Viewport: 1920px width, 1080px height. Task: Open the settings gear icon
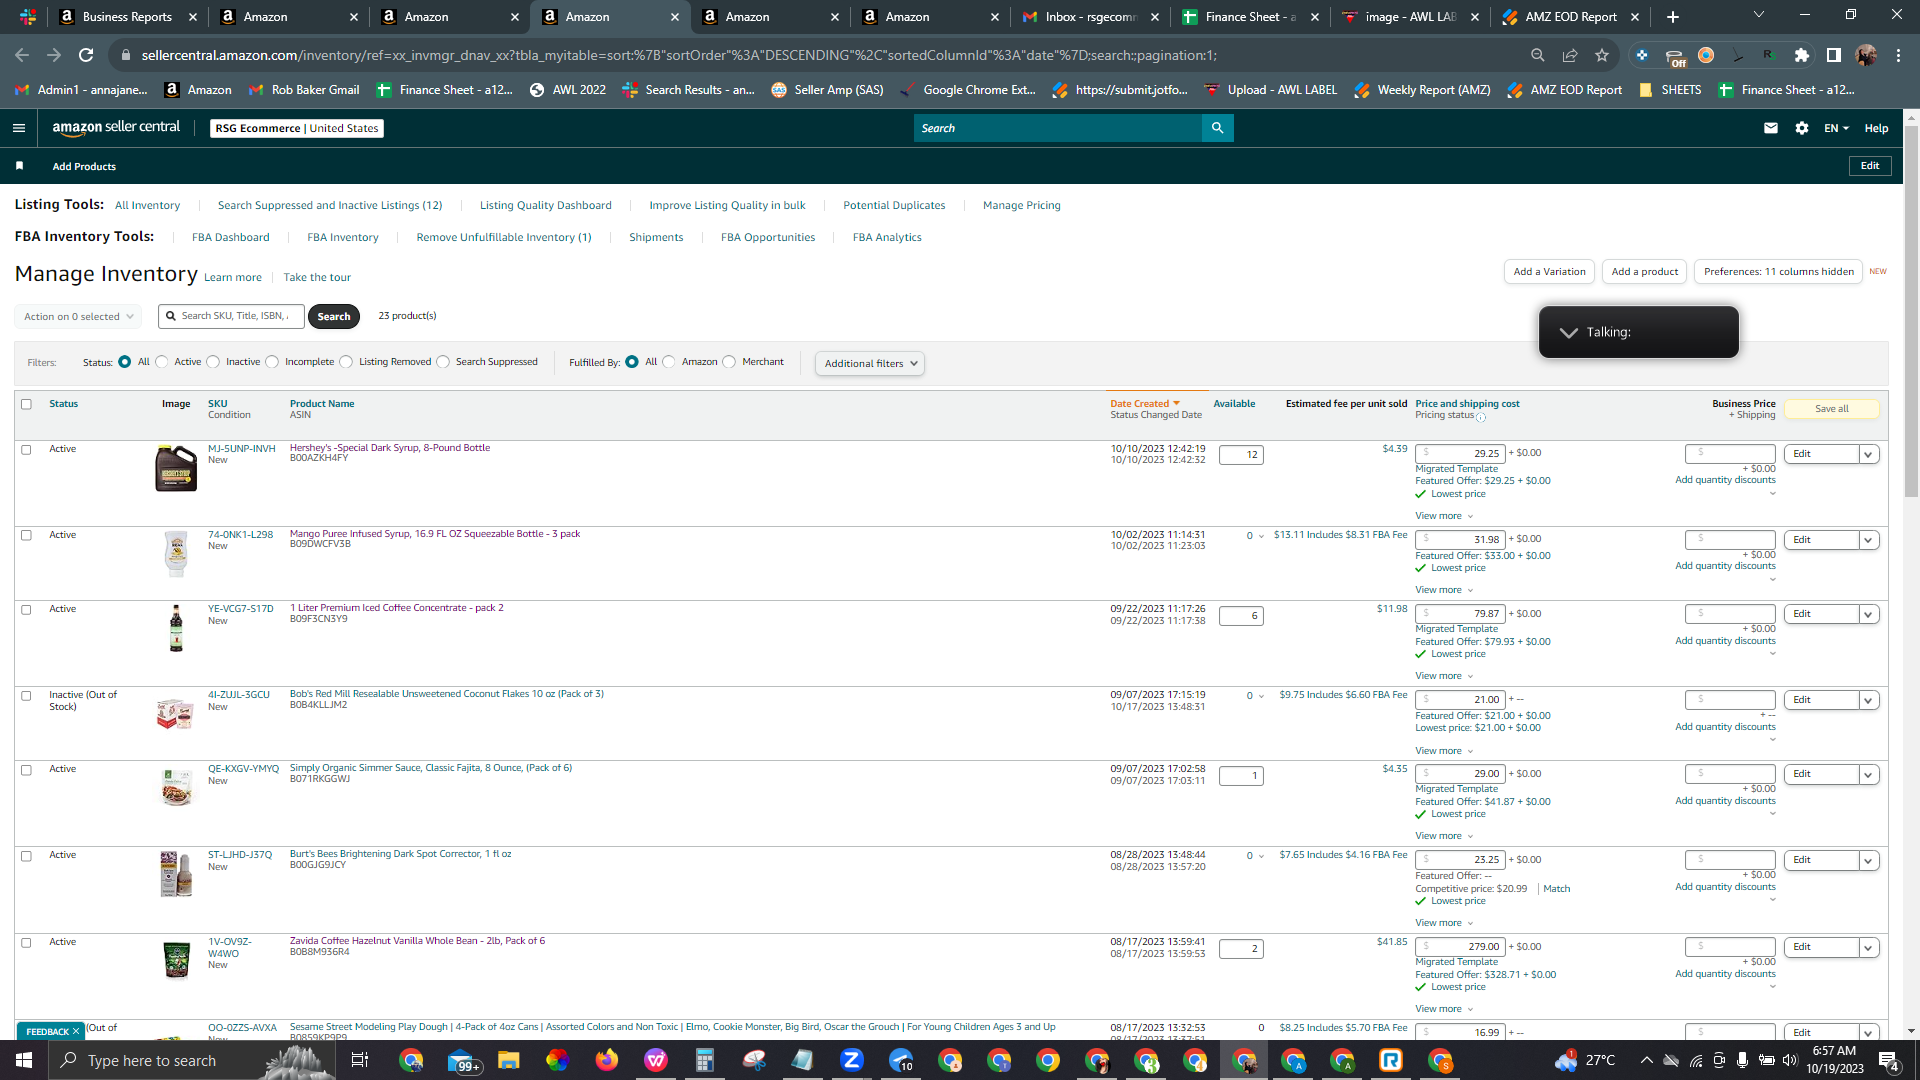[1801, 128]
